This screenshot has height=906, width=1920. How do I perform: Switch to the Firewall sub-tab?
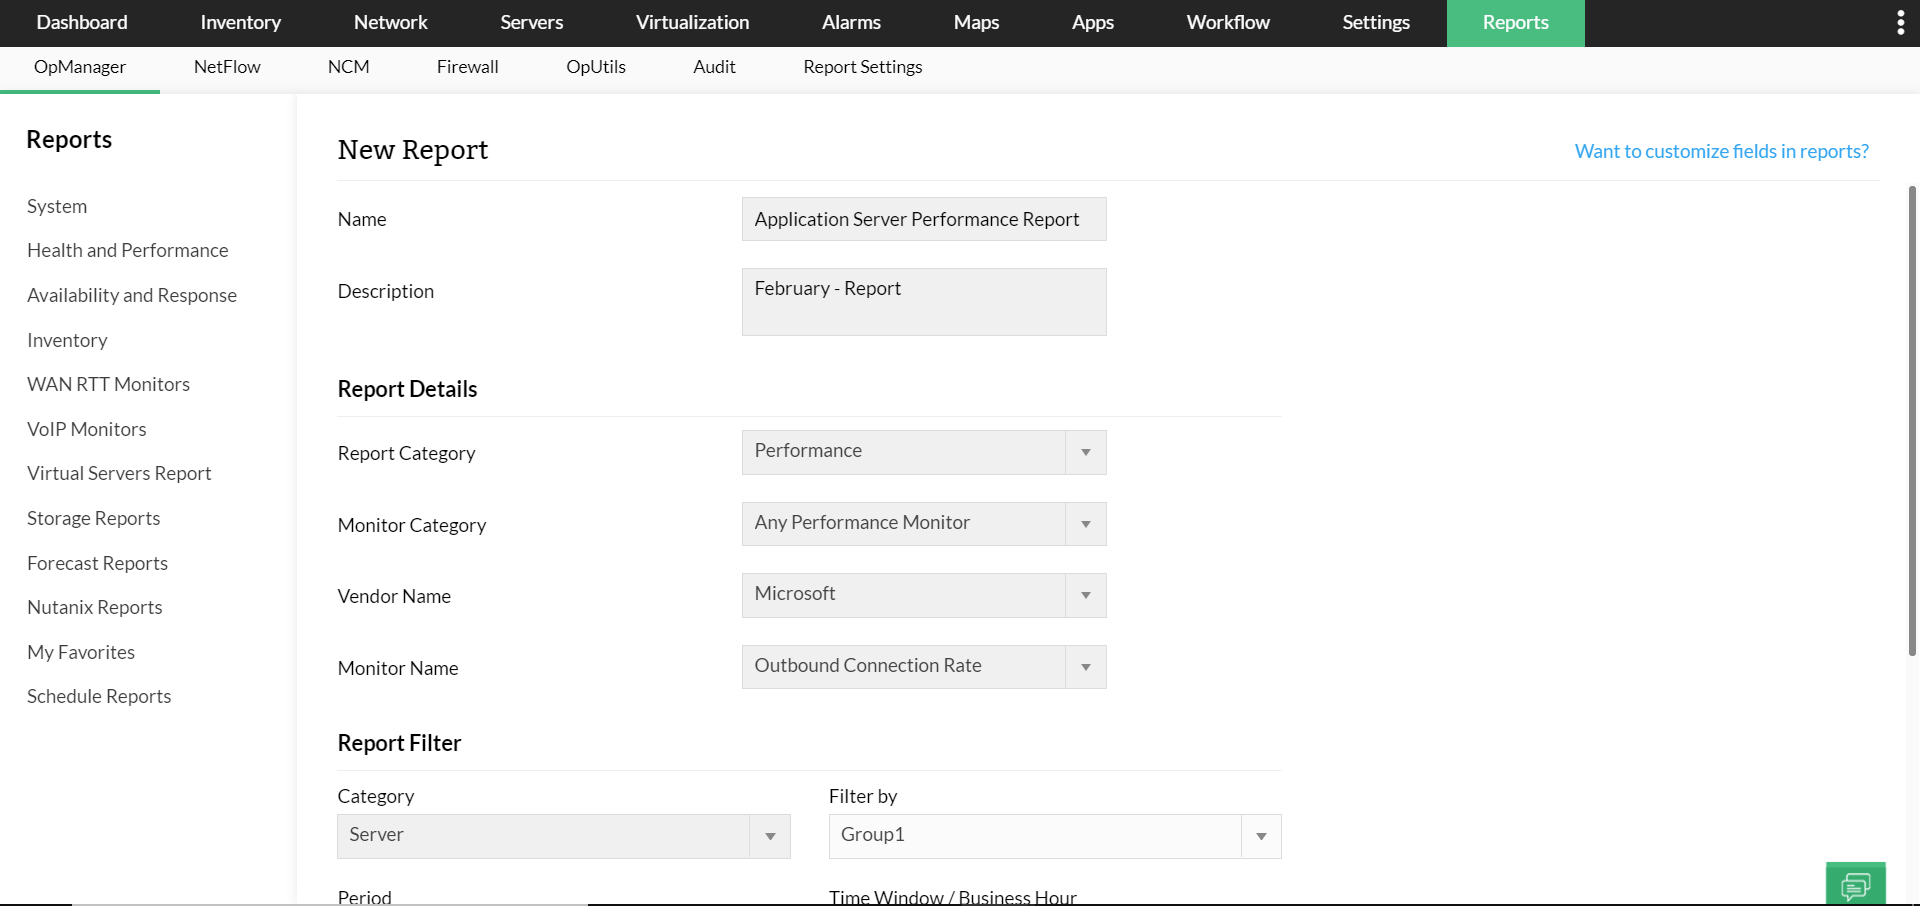pos(467,67)
